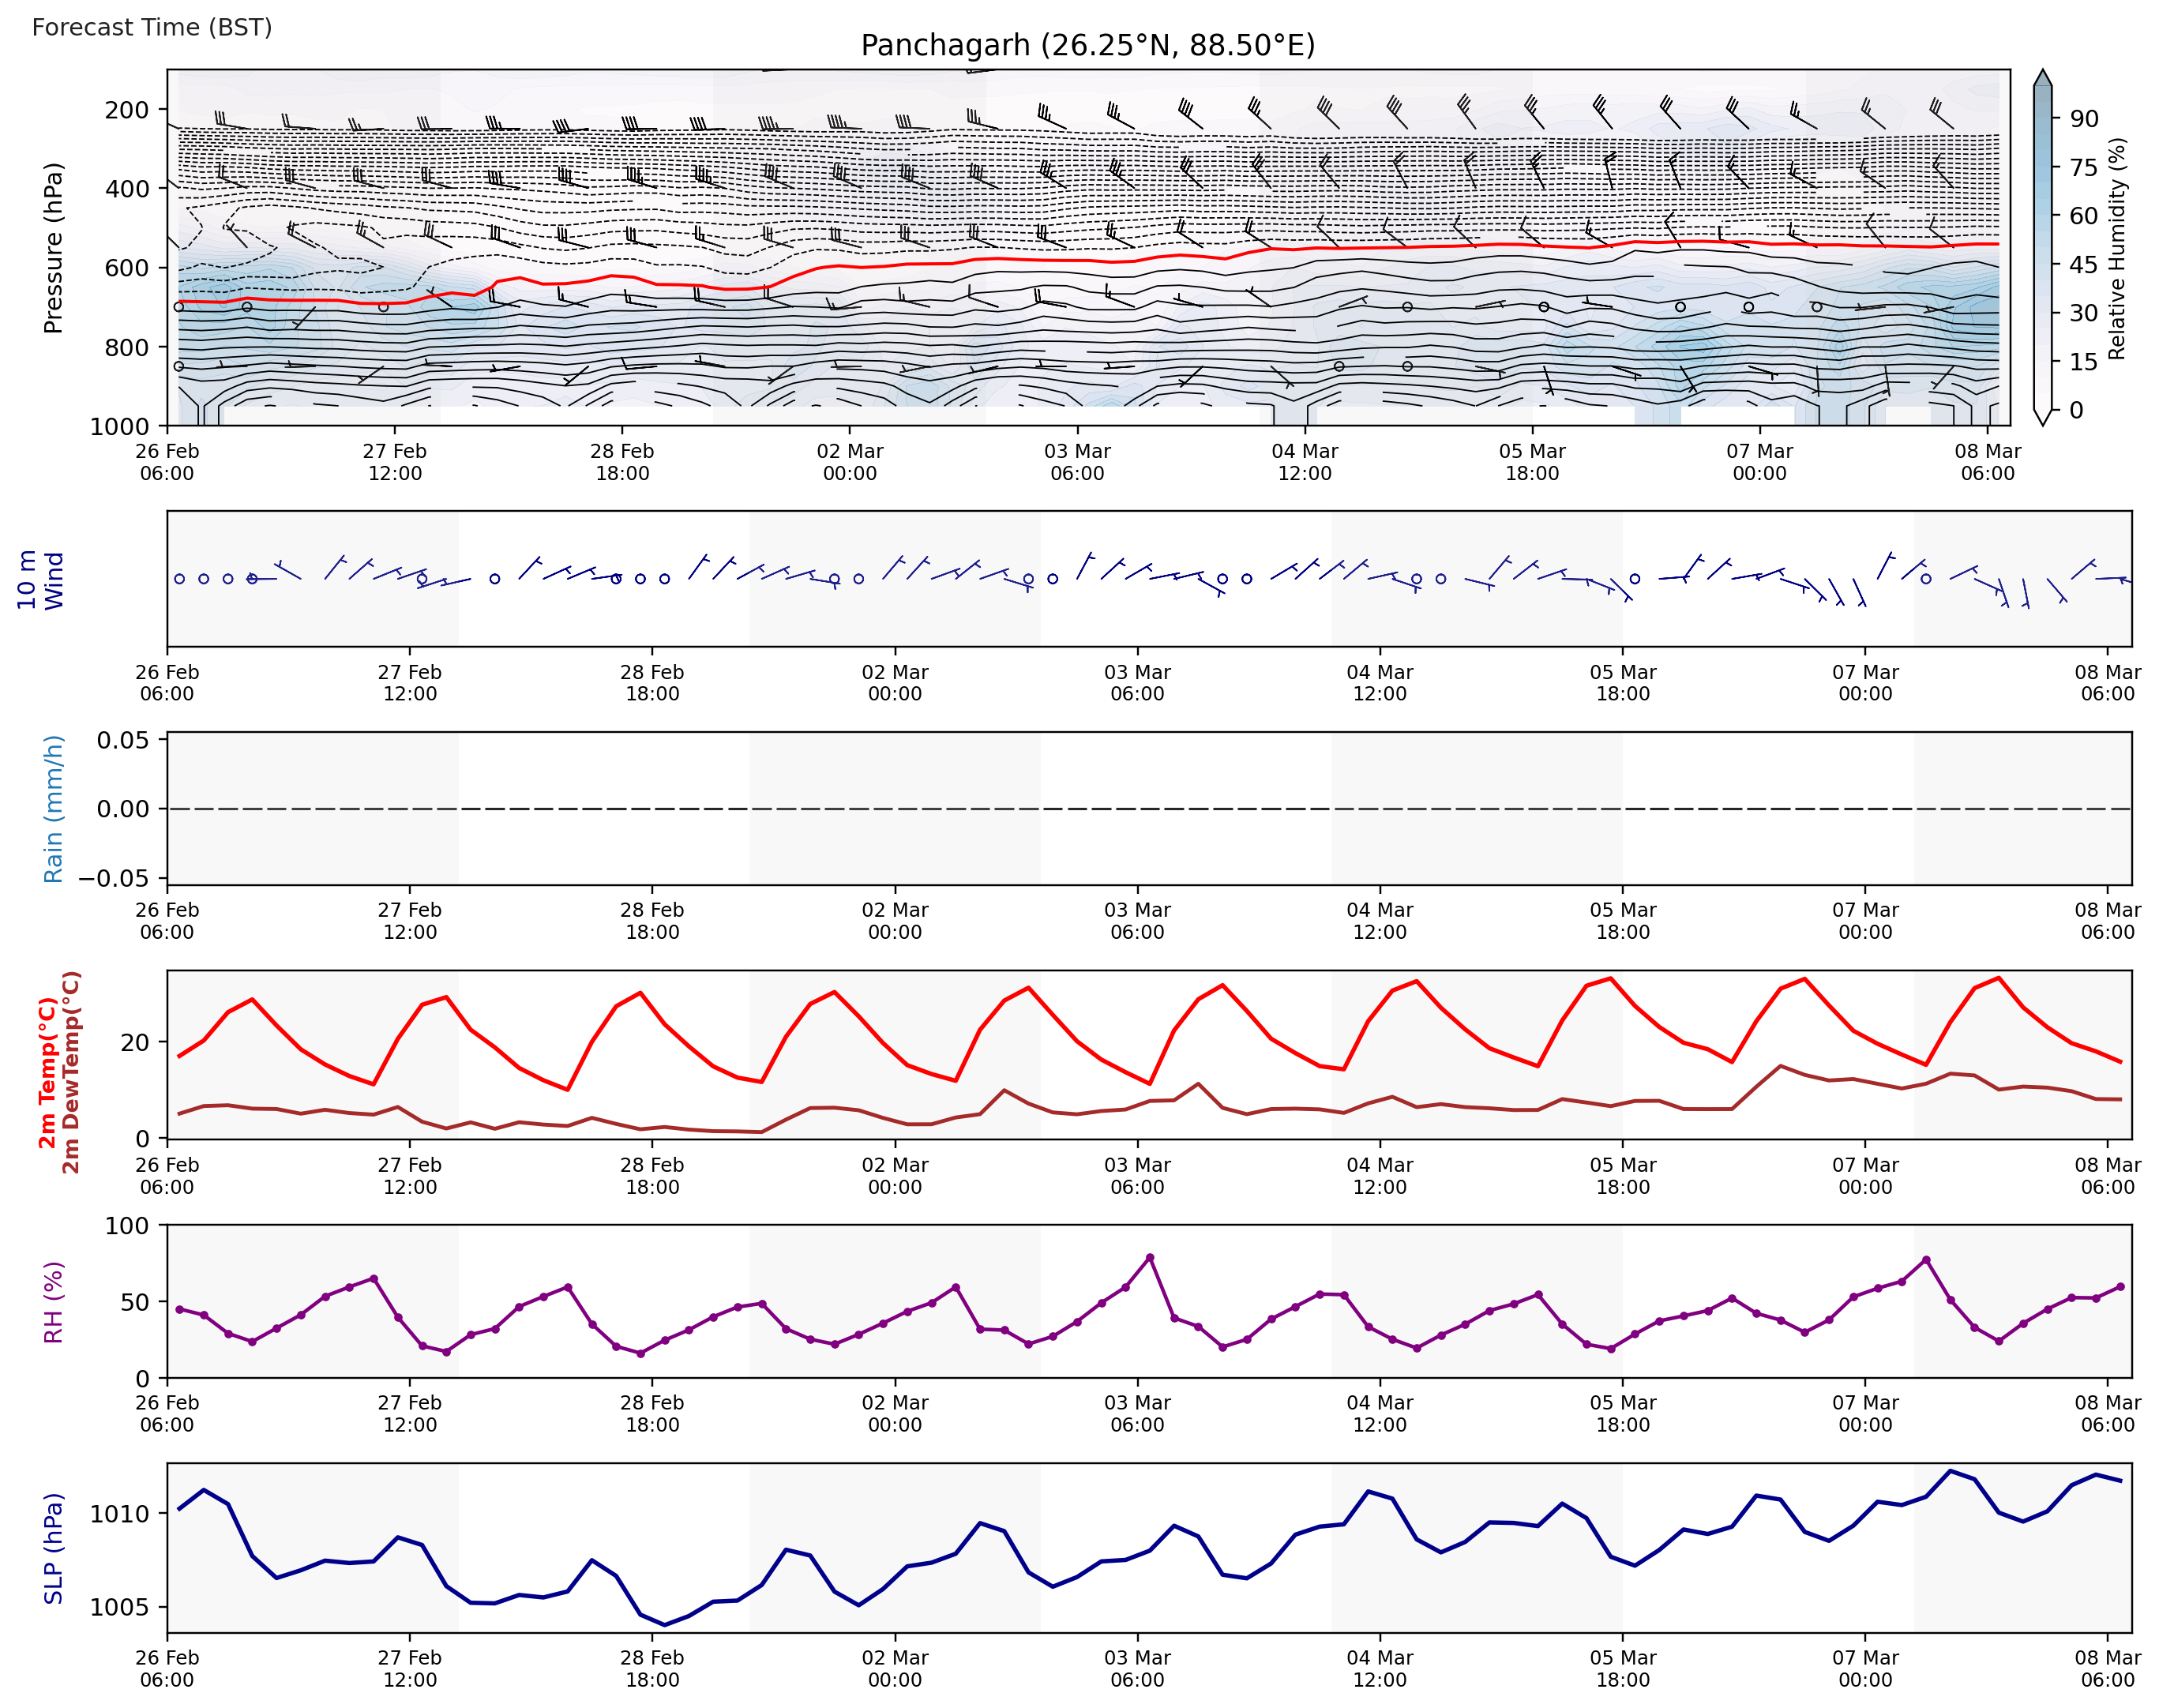Click the first calm-wind circle in 10 m Wind panel
2159x1708 pixels.
pos(180,579)
